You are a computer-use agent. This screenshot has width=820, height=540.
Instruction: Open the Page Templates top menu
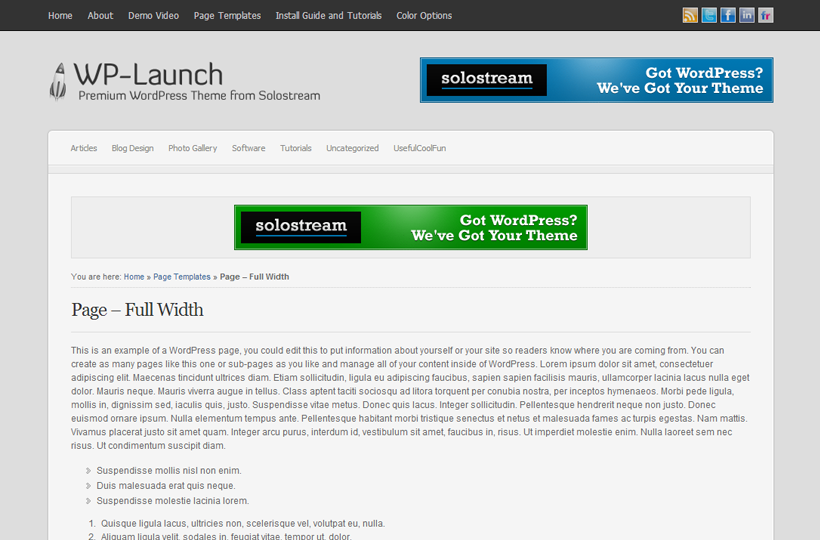[x=227, y=16]
